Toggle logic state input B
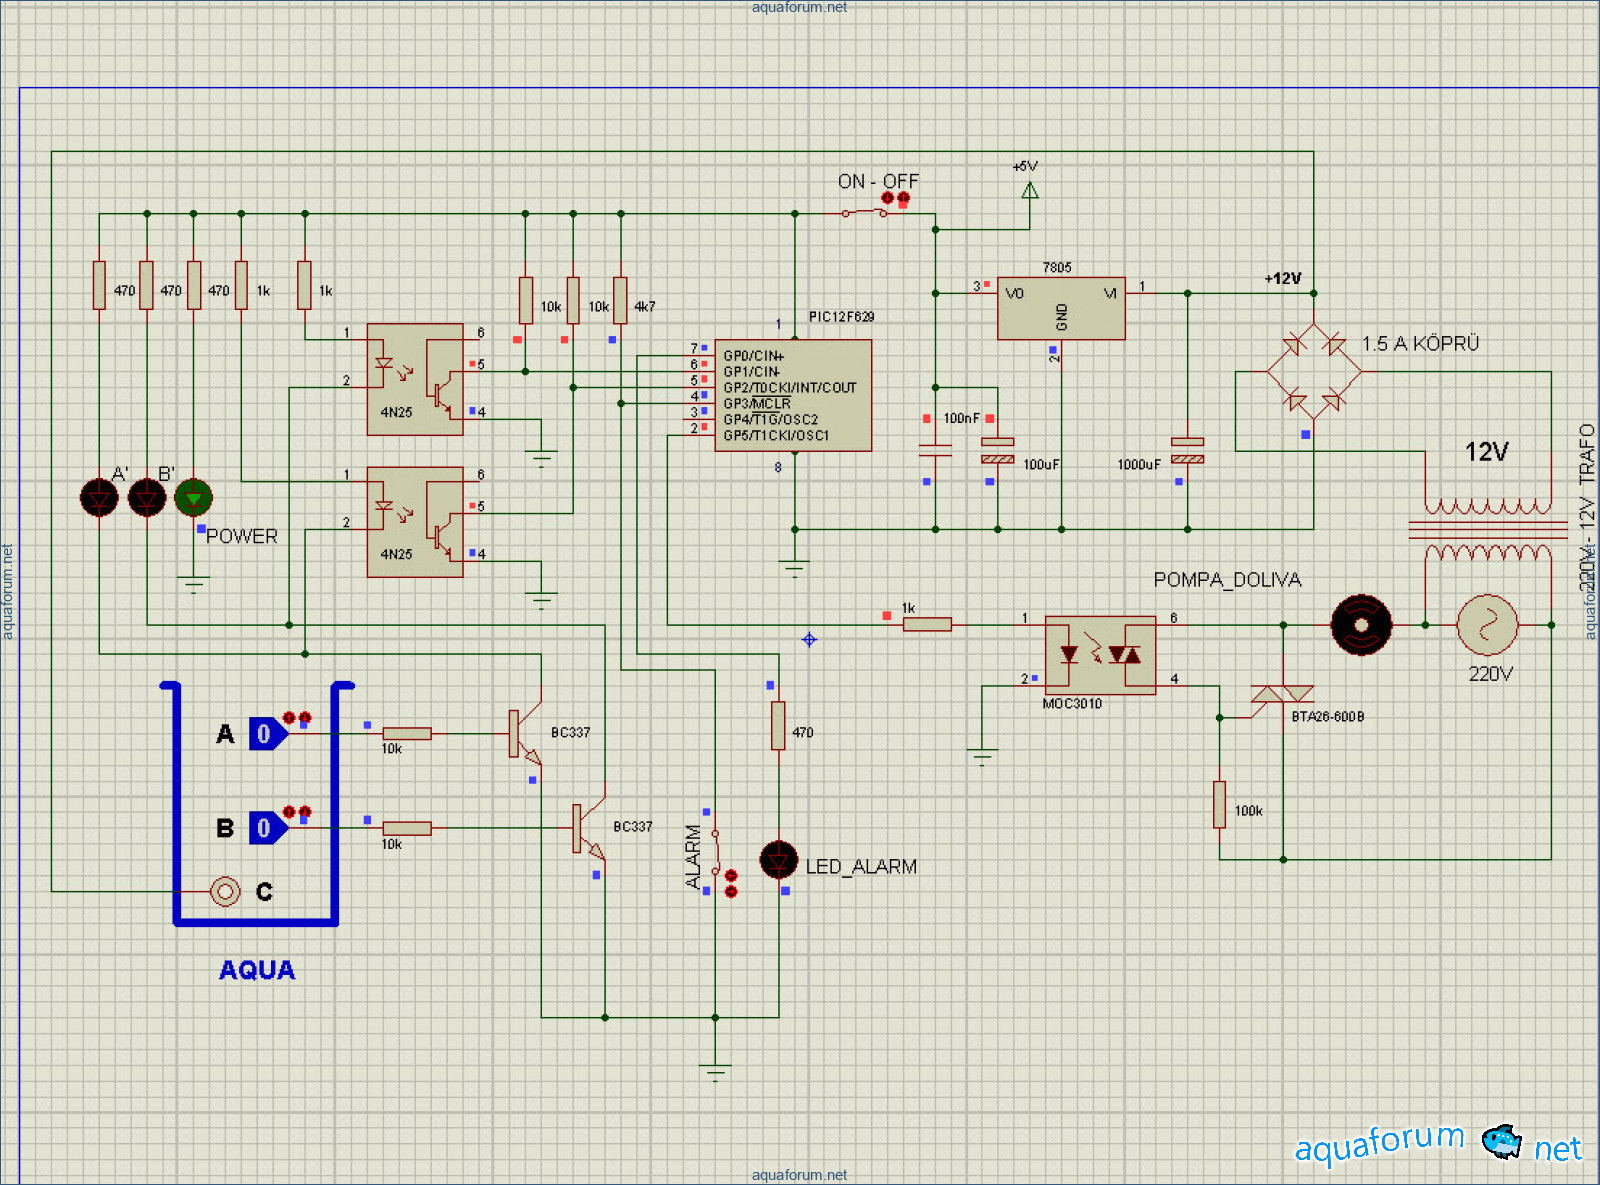This screenshot has height=1185, width=1600. [x=266, y=828]
